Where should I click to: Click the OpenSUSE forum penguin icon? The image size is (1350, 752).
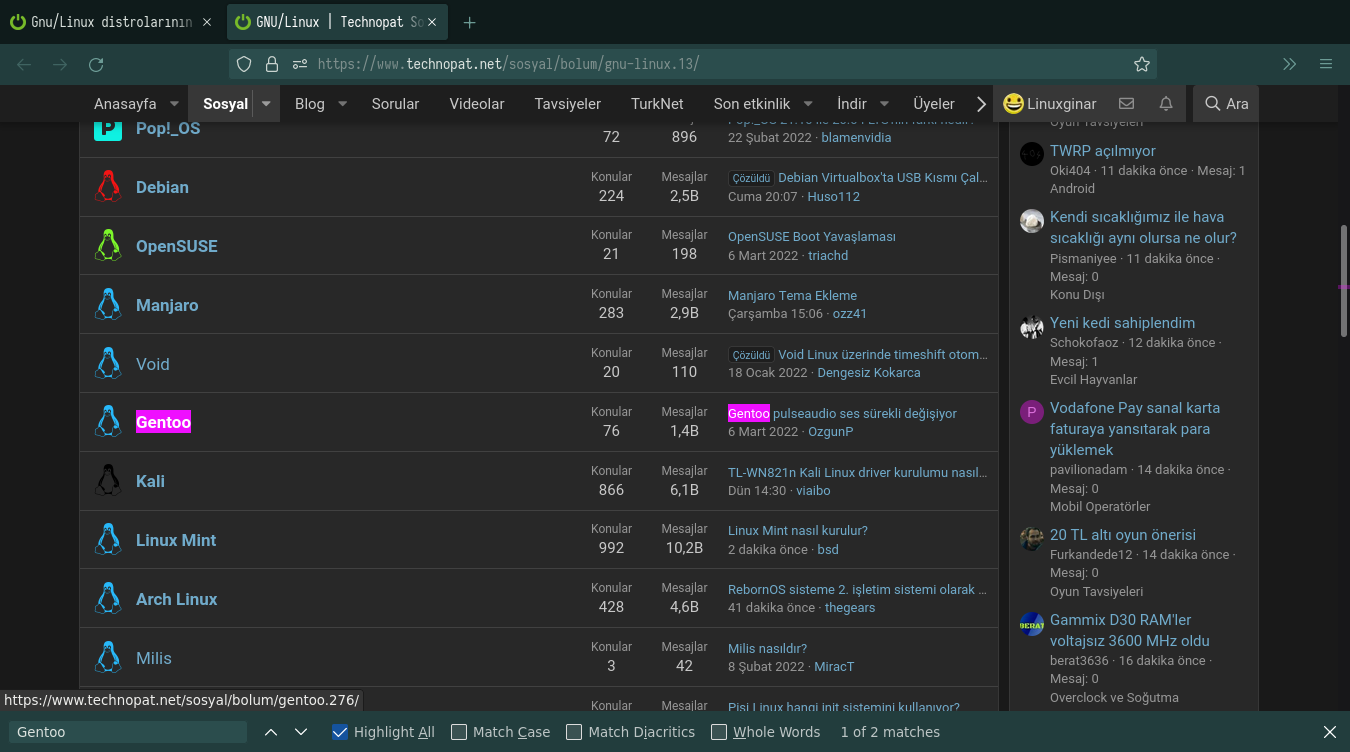(x=108, y=246)
